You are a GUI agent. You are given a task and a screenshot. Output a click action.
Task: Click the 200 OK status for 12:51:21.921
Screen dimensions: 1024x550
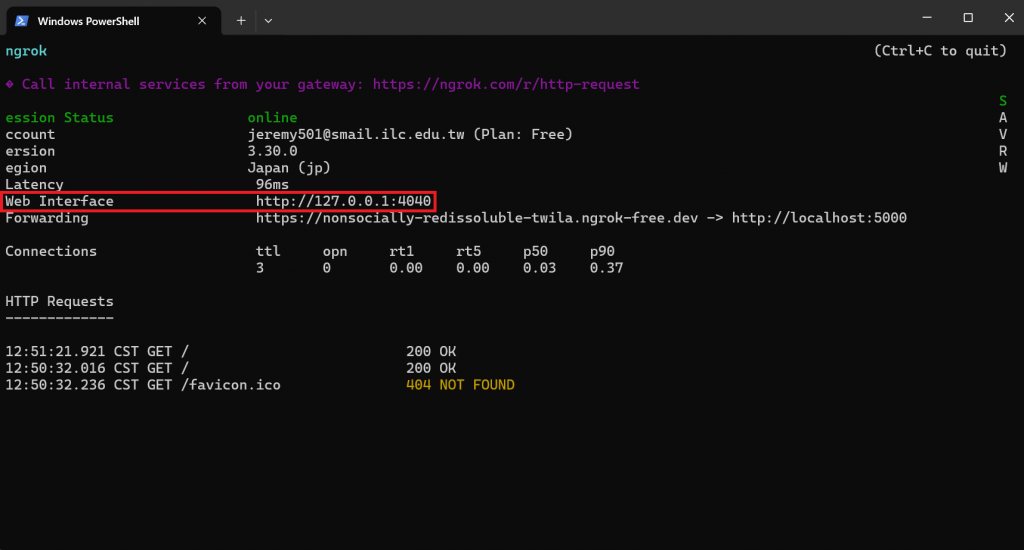pos(431,351)
